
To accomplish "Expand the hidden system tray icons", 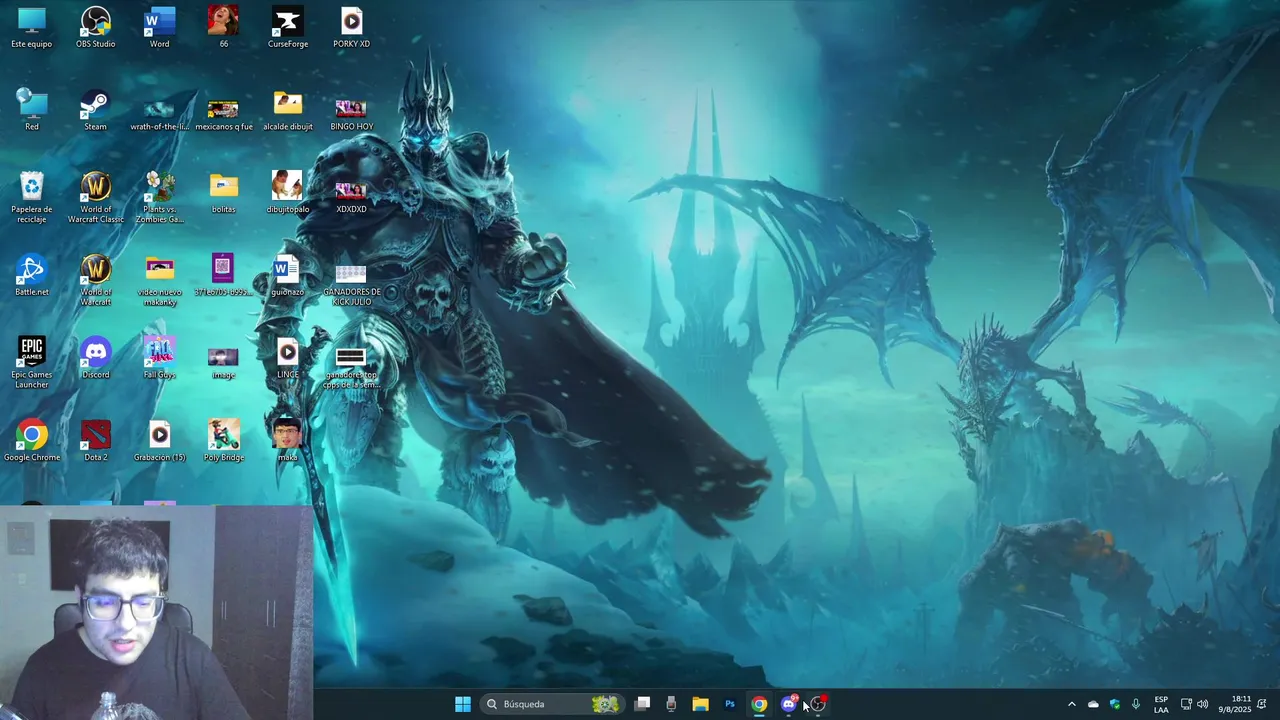I will (1072, 704).
